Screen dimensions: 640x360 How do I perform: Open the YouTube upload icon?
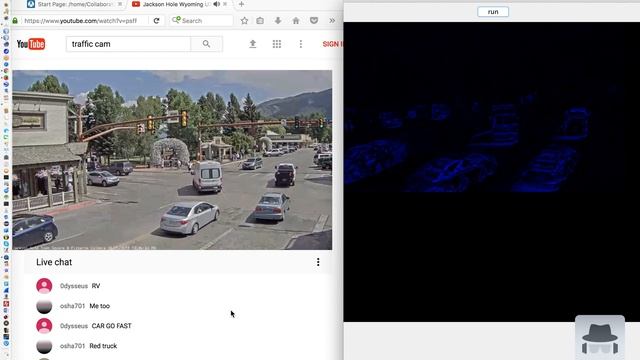coord(253,44)
